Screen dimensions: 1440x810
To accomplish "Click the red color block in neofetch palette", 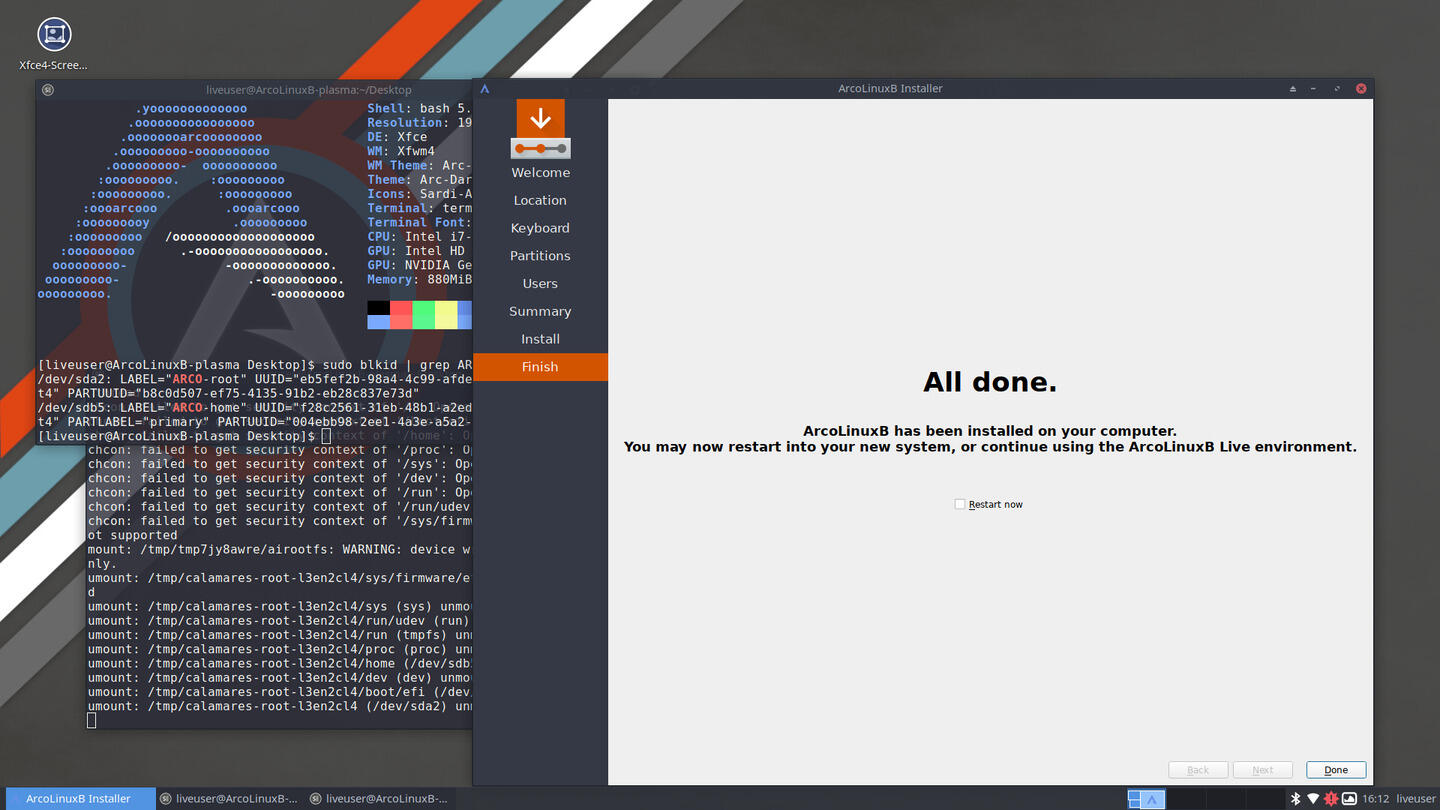I will [401, 315].
